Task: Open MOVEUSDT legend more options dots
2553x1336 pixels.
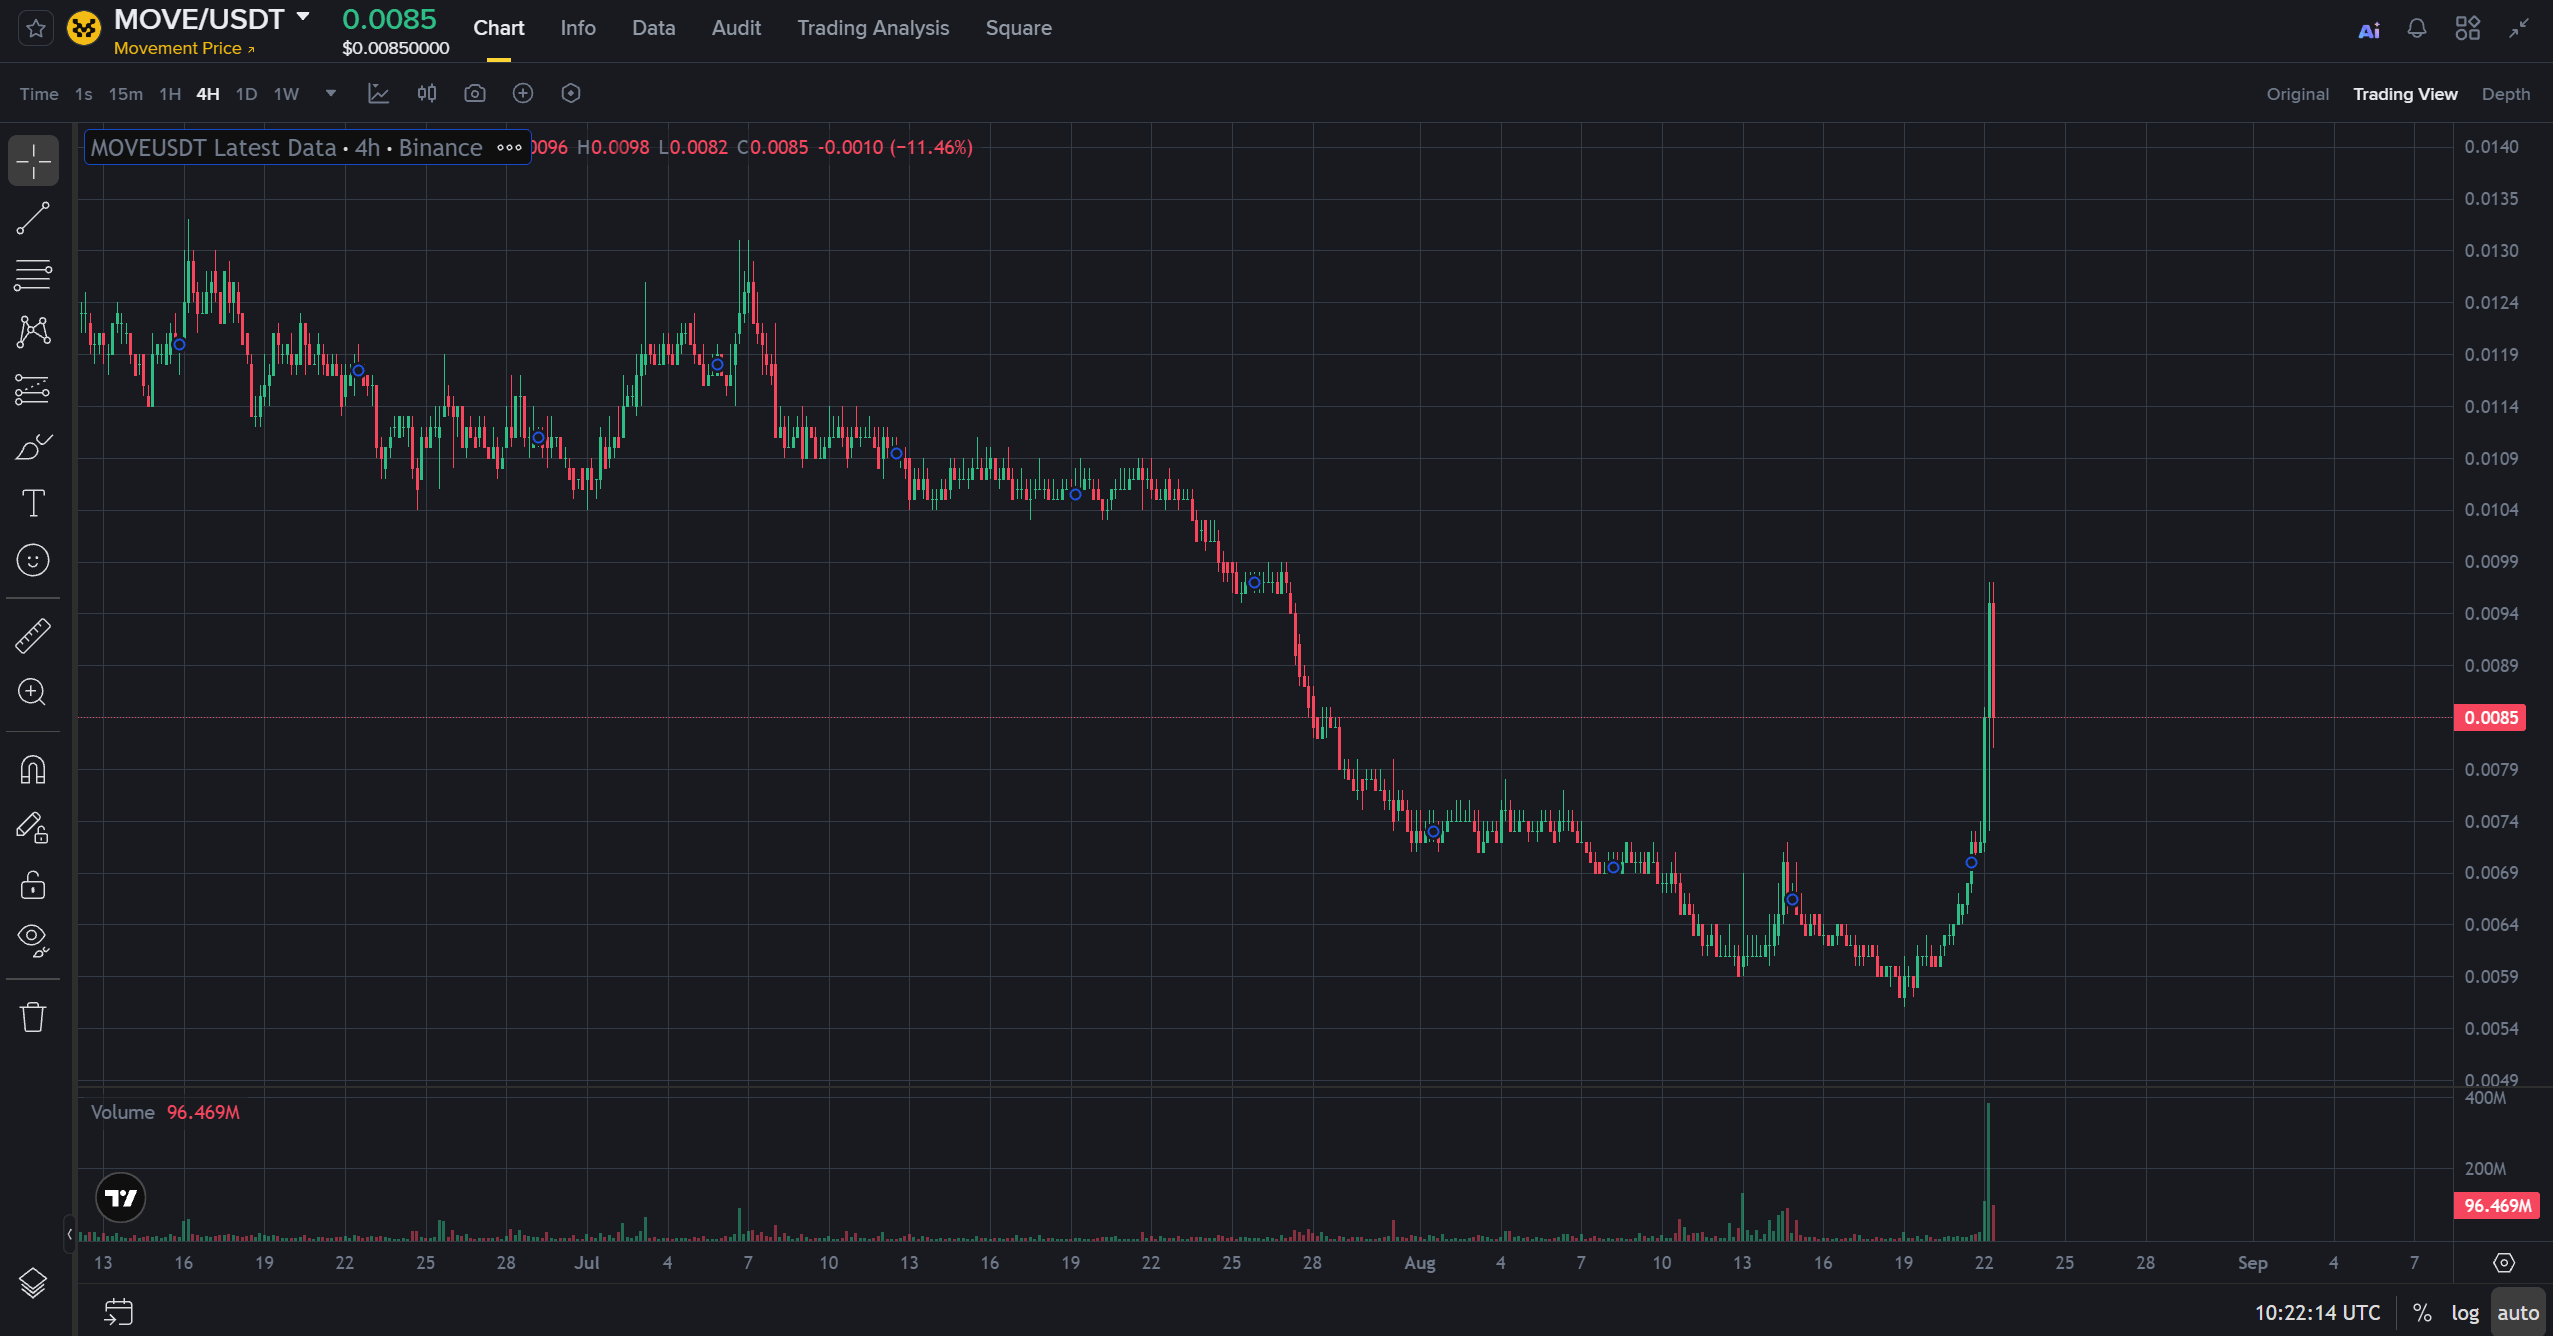Action: pyautogui.click(x=510, y=148)
